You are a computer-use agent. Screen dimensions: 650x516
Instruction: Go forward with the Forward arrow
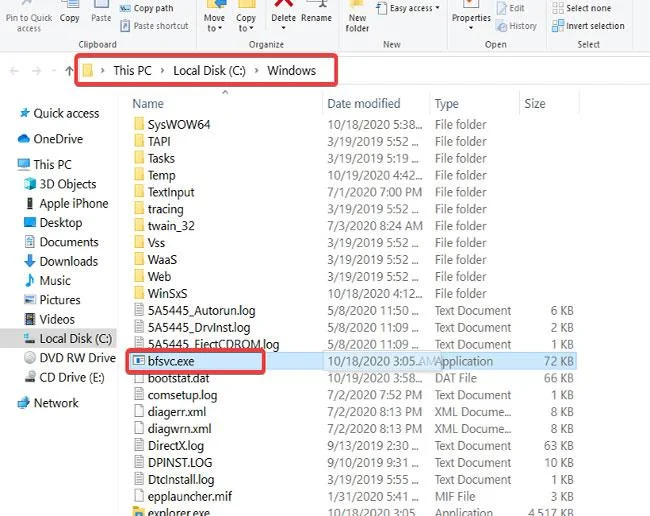tap(36, 71)
